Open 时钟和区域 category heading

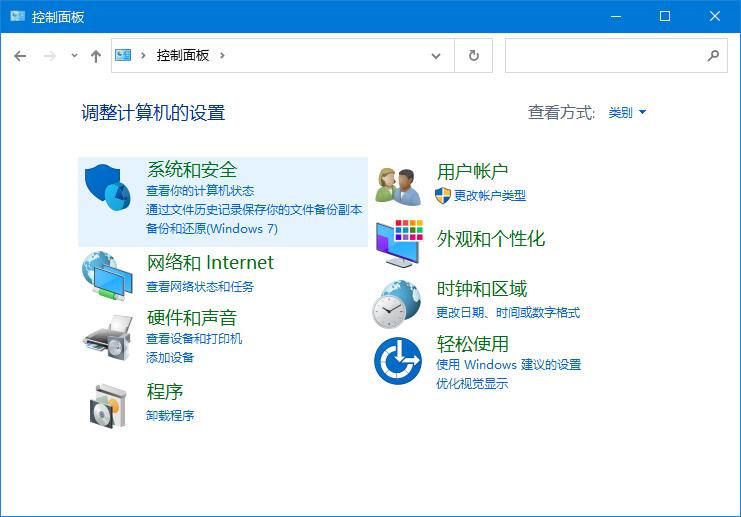[481, 289]
